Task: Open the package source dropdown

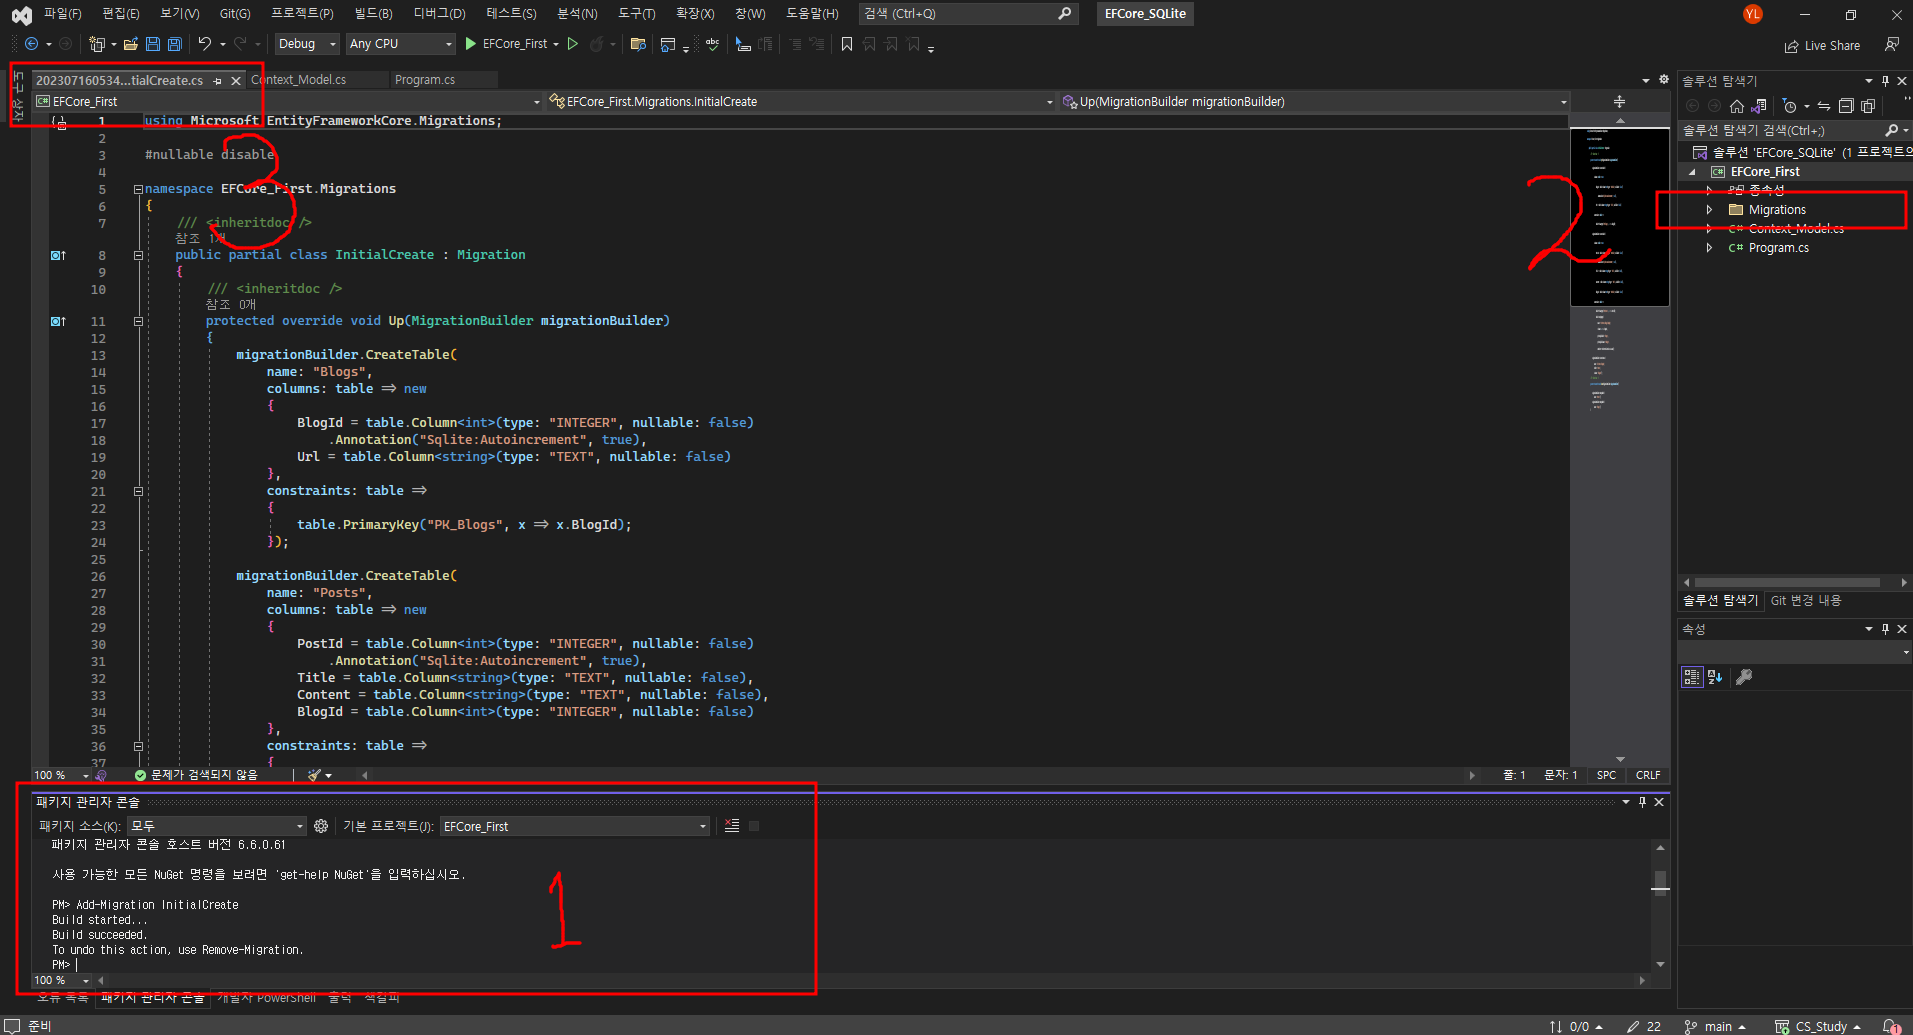Action: pyautogui.click(x=217, y=826)
